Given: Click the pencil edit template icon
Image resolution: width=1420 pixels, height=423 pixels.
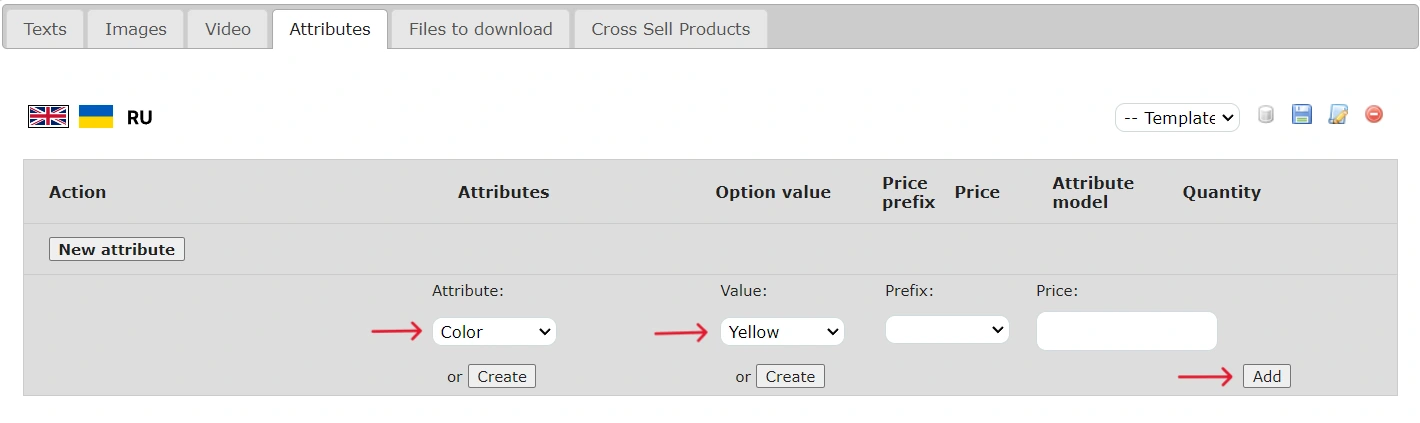Looking at the screenshot, I should pos(1338,115).
